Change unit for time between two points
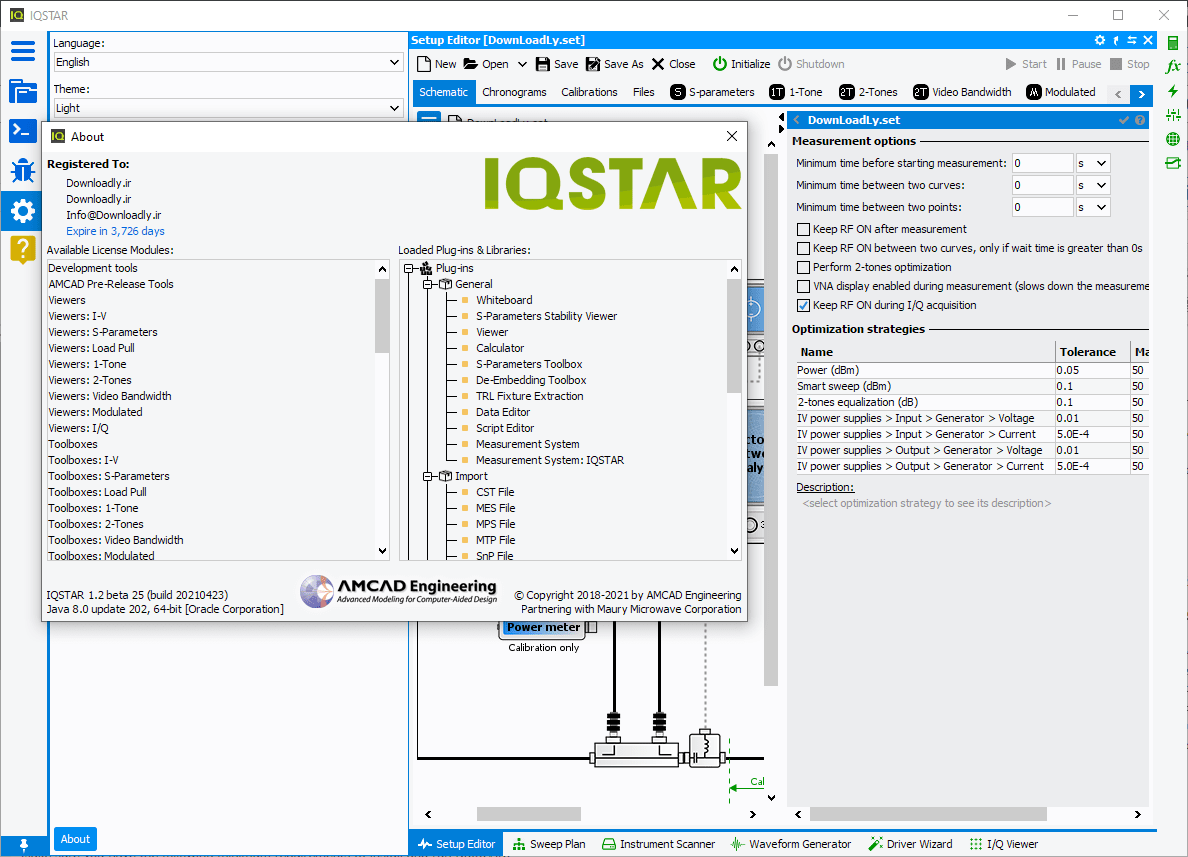Image resolution: width=1188 pixels, height=857 pixels. pyautogui.click(x=1093, y=207)
